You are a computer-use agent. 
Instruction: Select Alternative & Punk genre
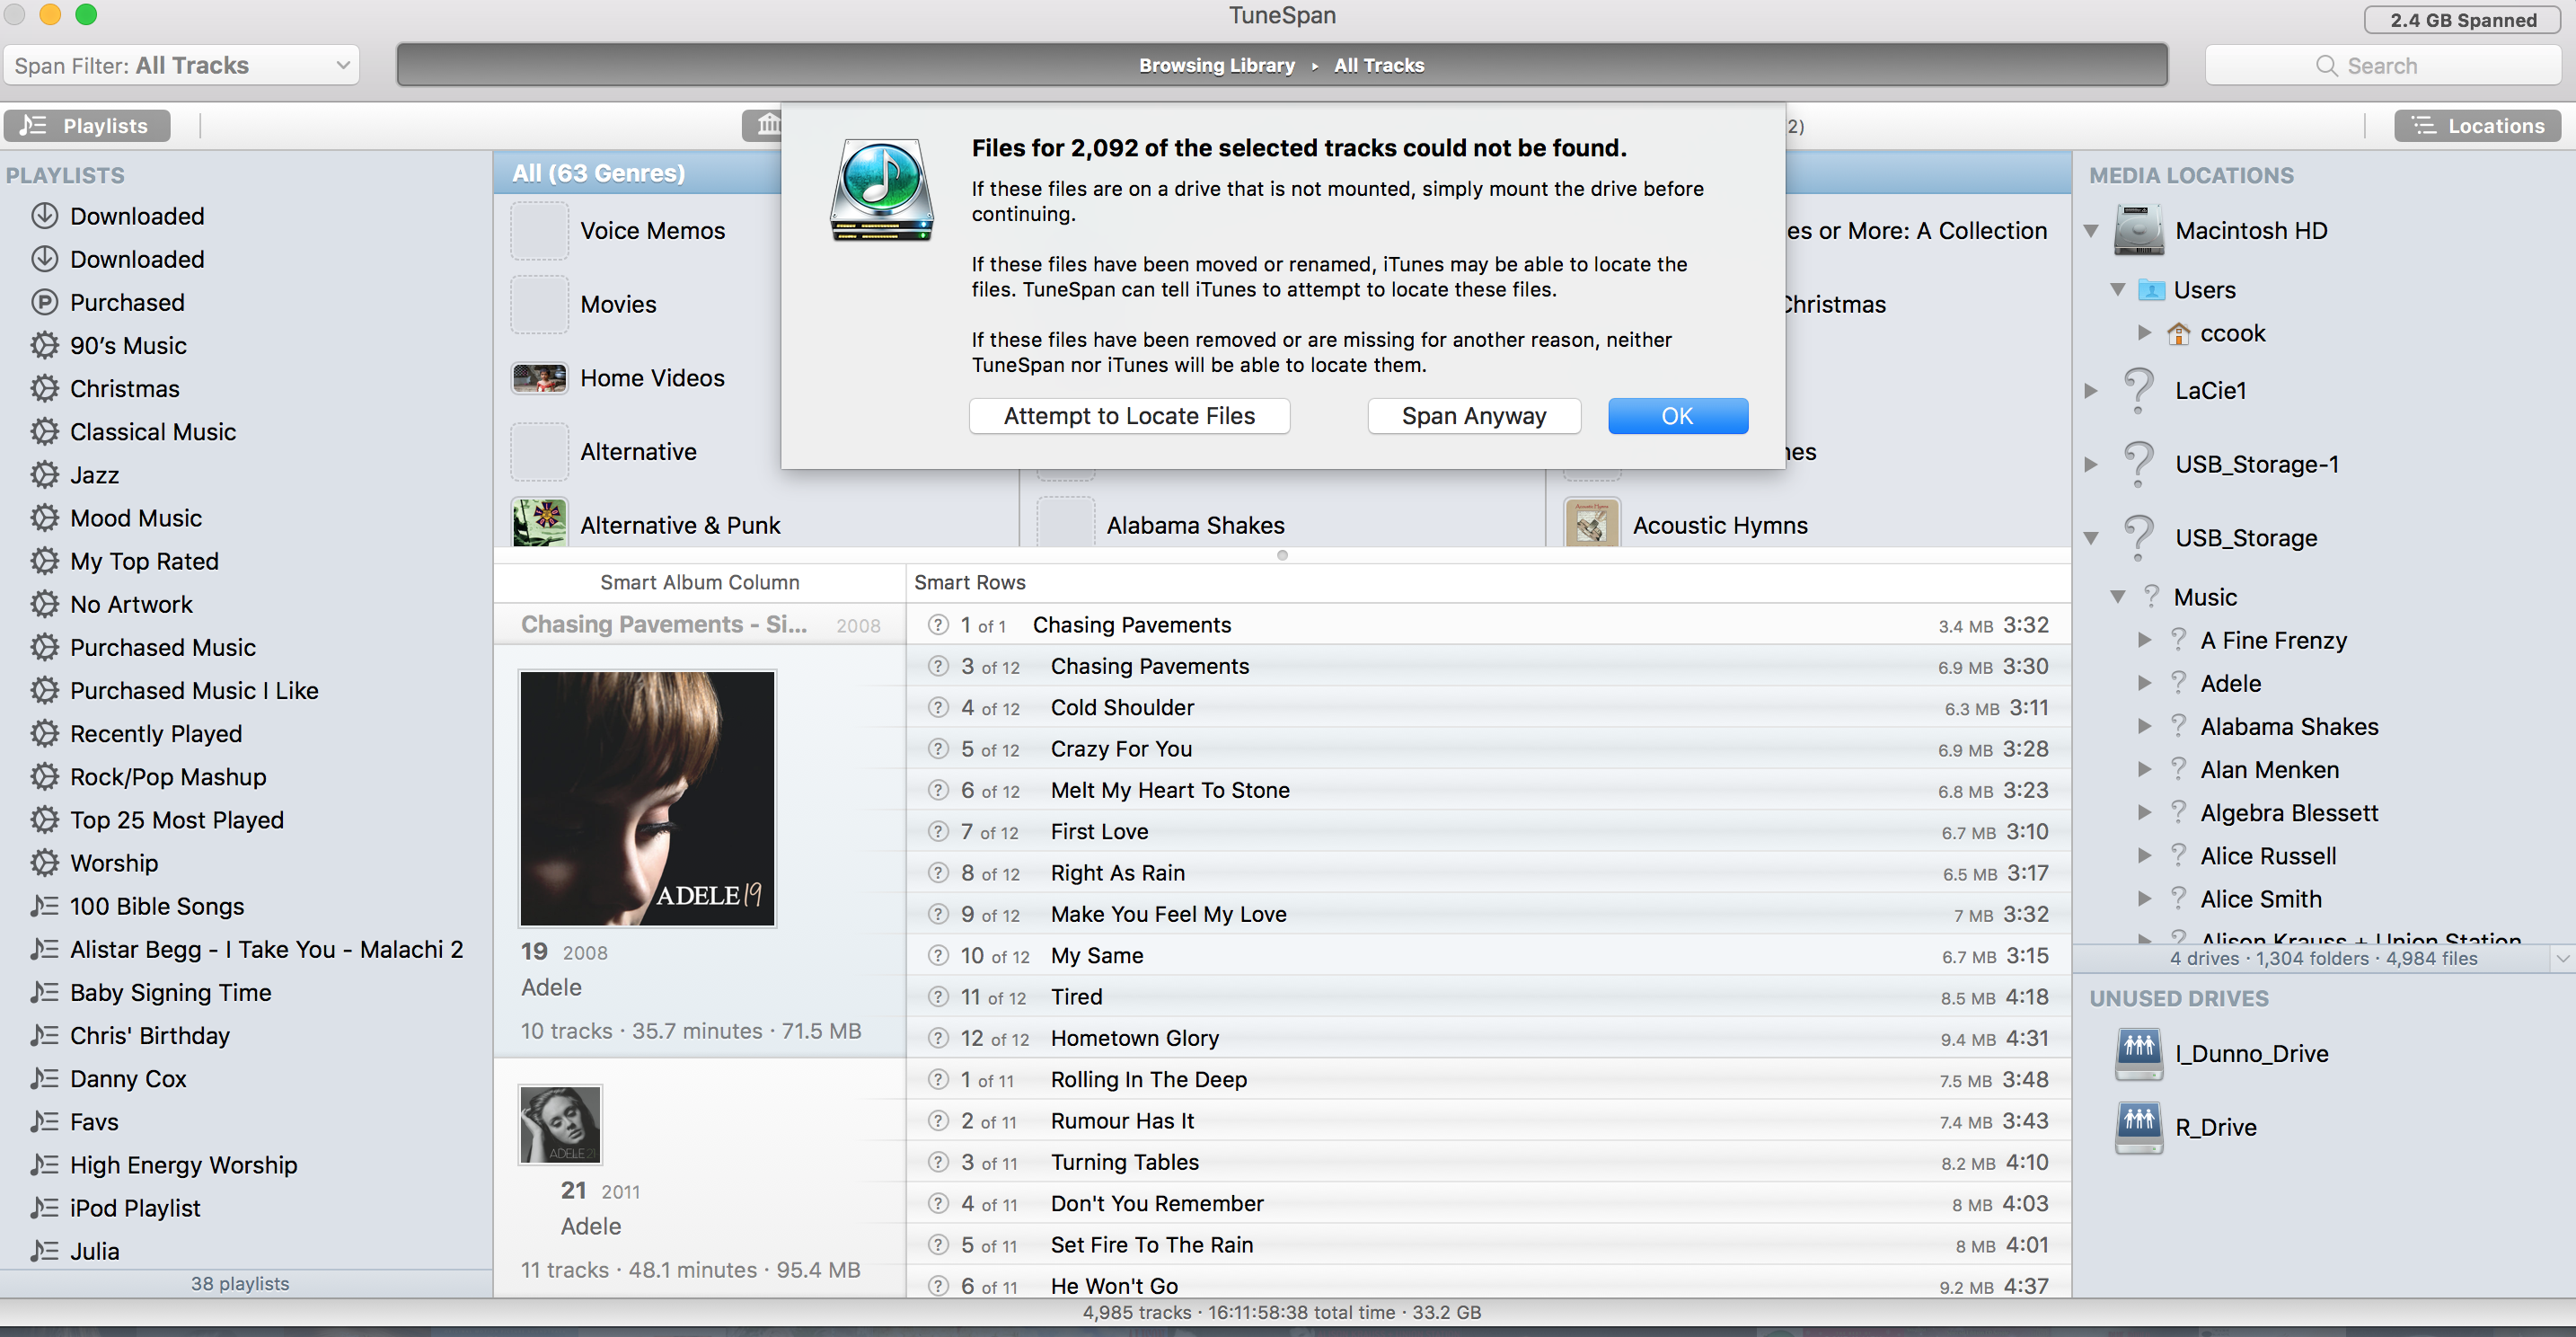point(680,525)
